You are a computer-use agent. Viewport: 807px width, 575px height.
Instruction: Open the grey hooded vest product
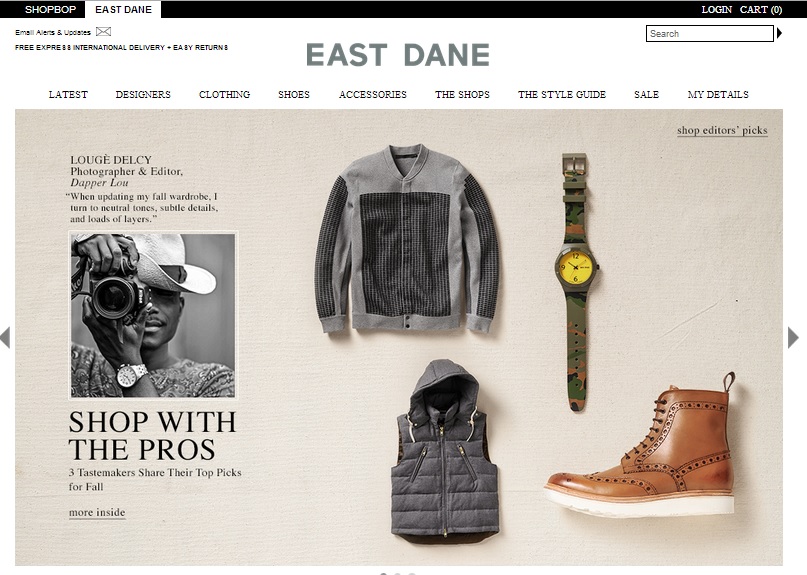[445, 450]
